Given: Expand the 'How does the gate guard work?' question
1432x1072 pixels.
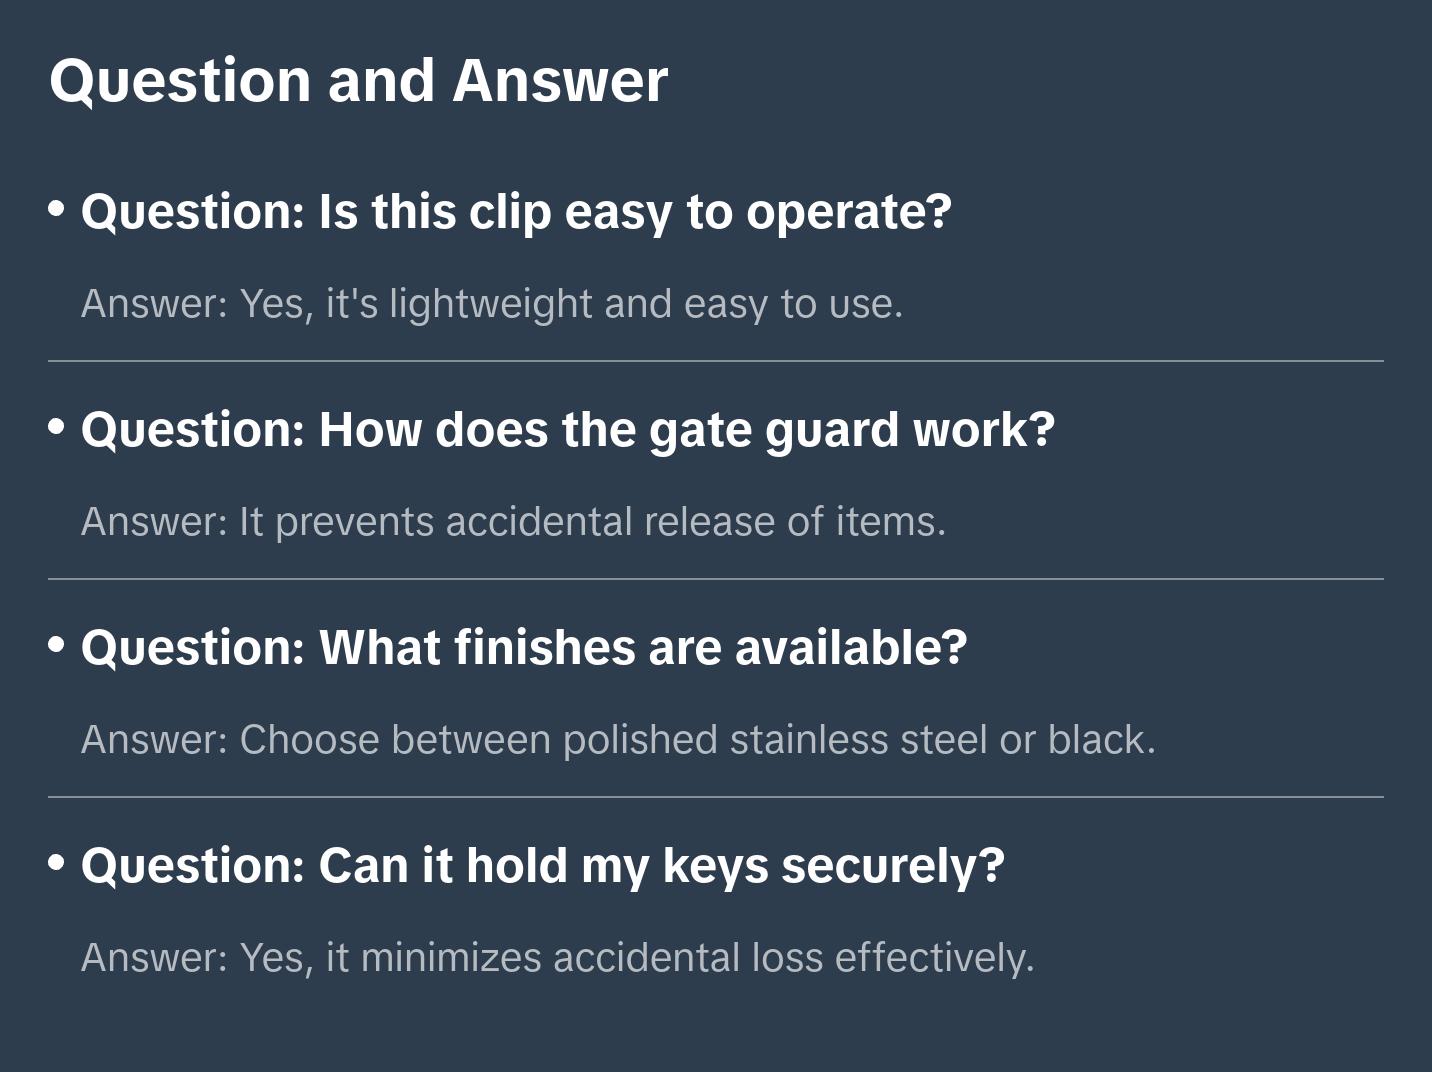Looking at the screenshot, I should tap(567, 430).
